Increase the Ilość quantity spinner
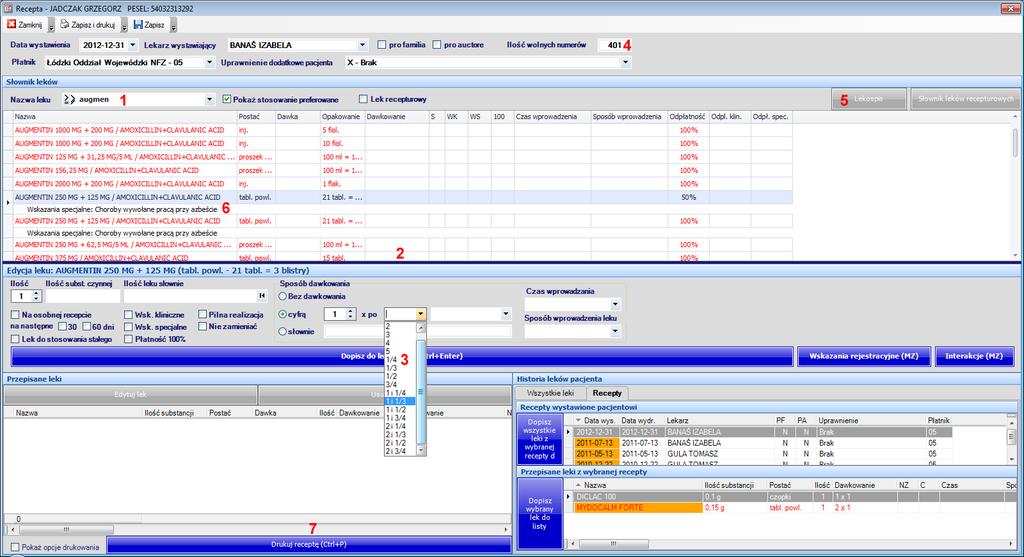This screenshot has height=557, width=1024. [37, 293]
